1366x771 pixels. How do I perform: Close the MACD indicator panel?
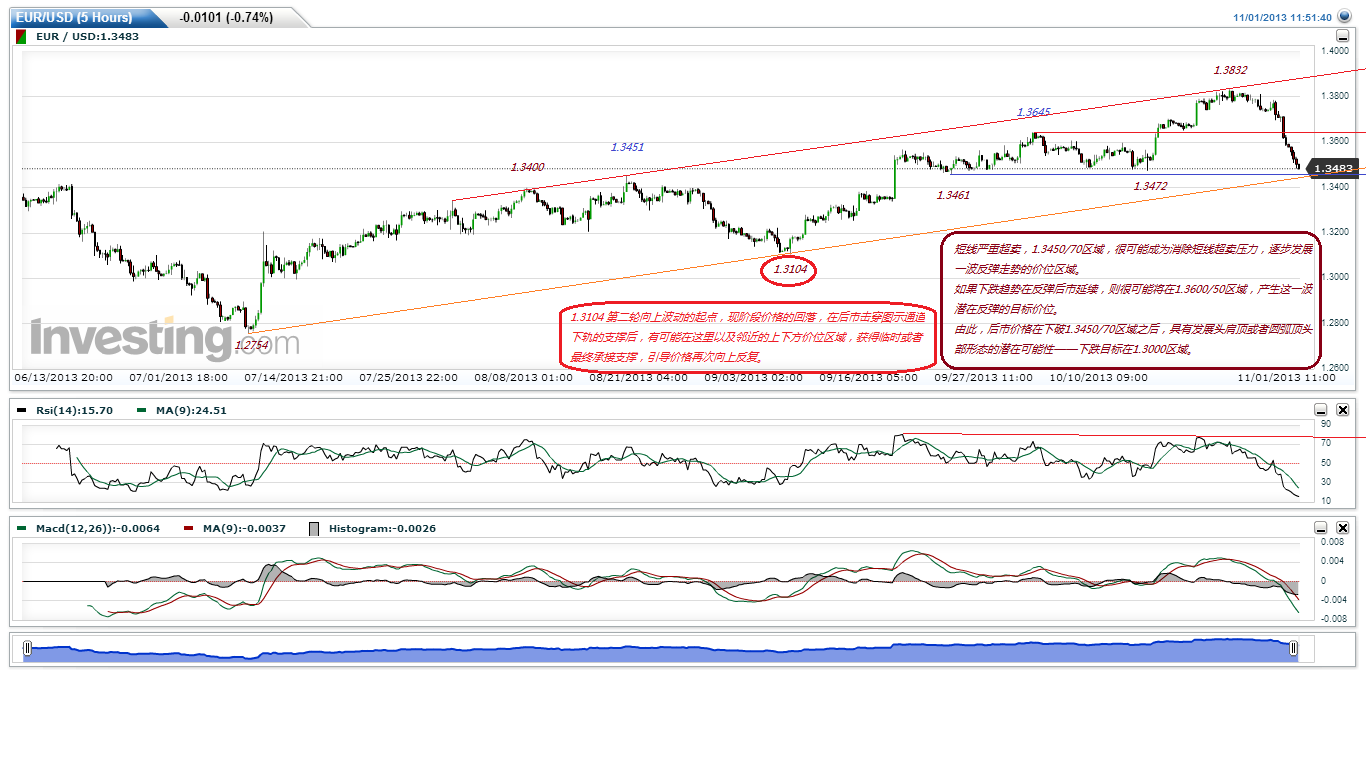(1342, 528)
